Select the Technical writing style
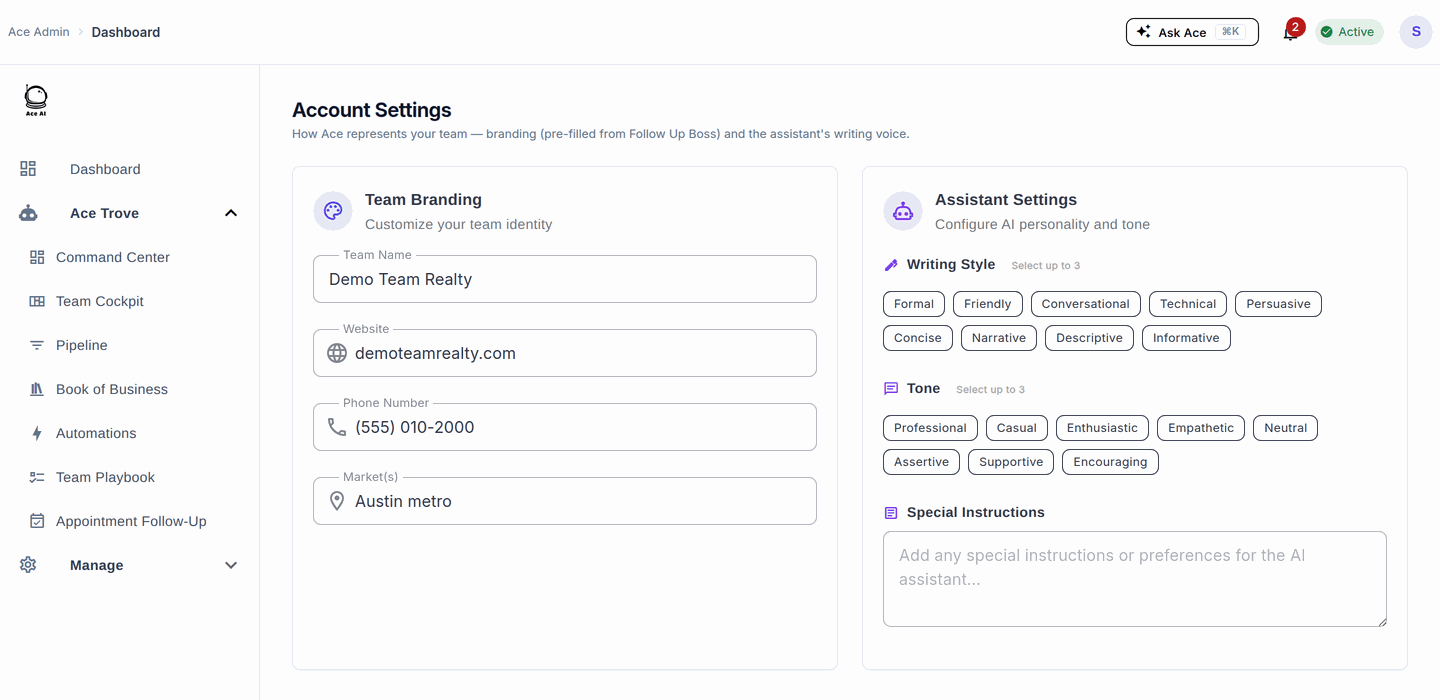The width and height of the screenshot is (1440, 700). (x=1188, y=304)
